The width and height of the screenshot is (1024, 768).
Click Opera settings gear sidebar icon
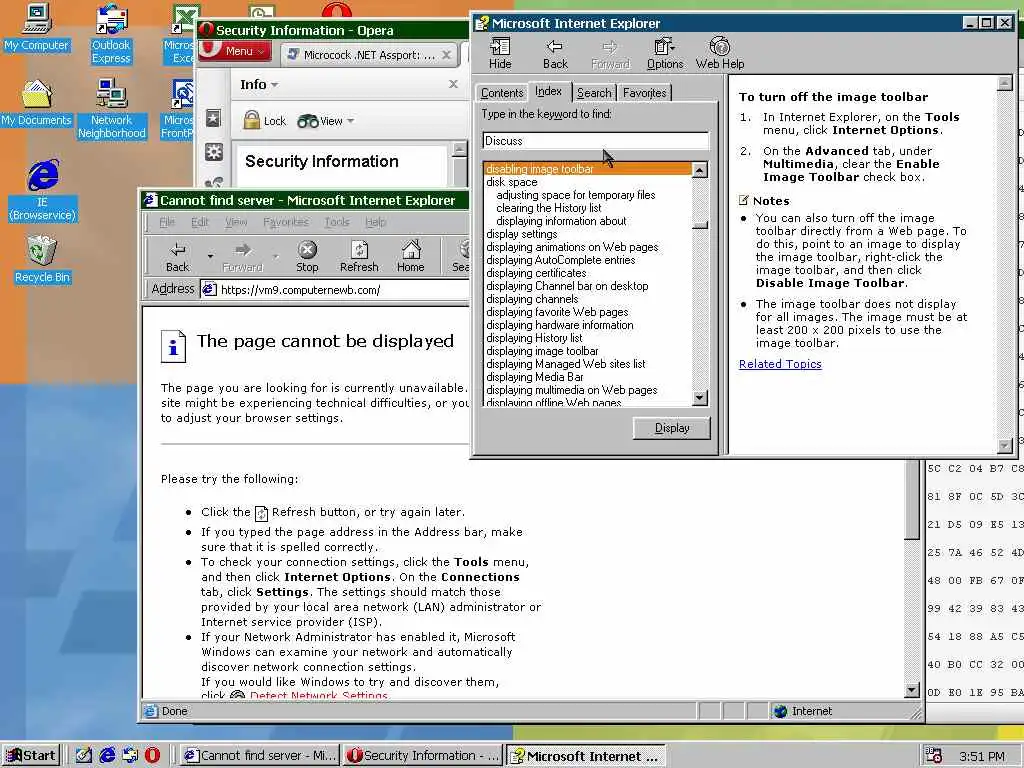(x=214, y=152)
